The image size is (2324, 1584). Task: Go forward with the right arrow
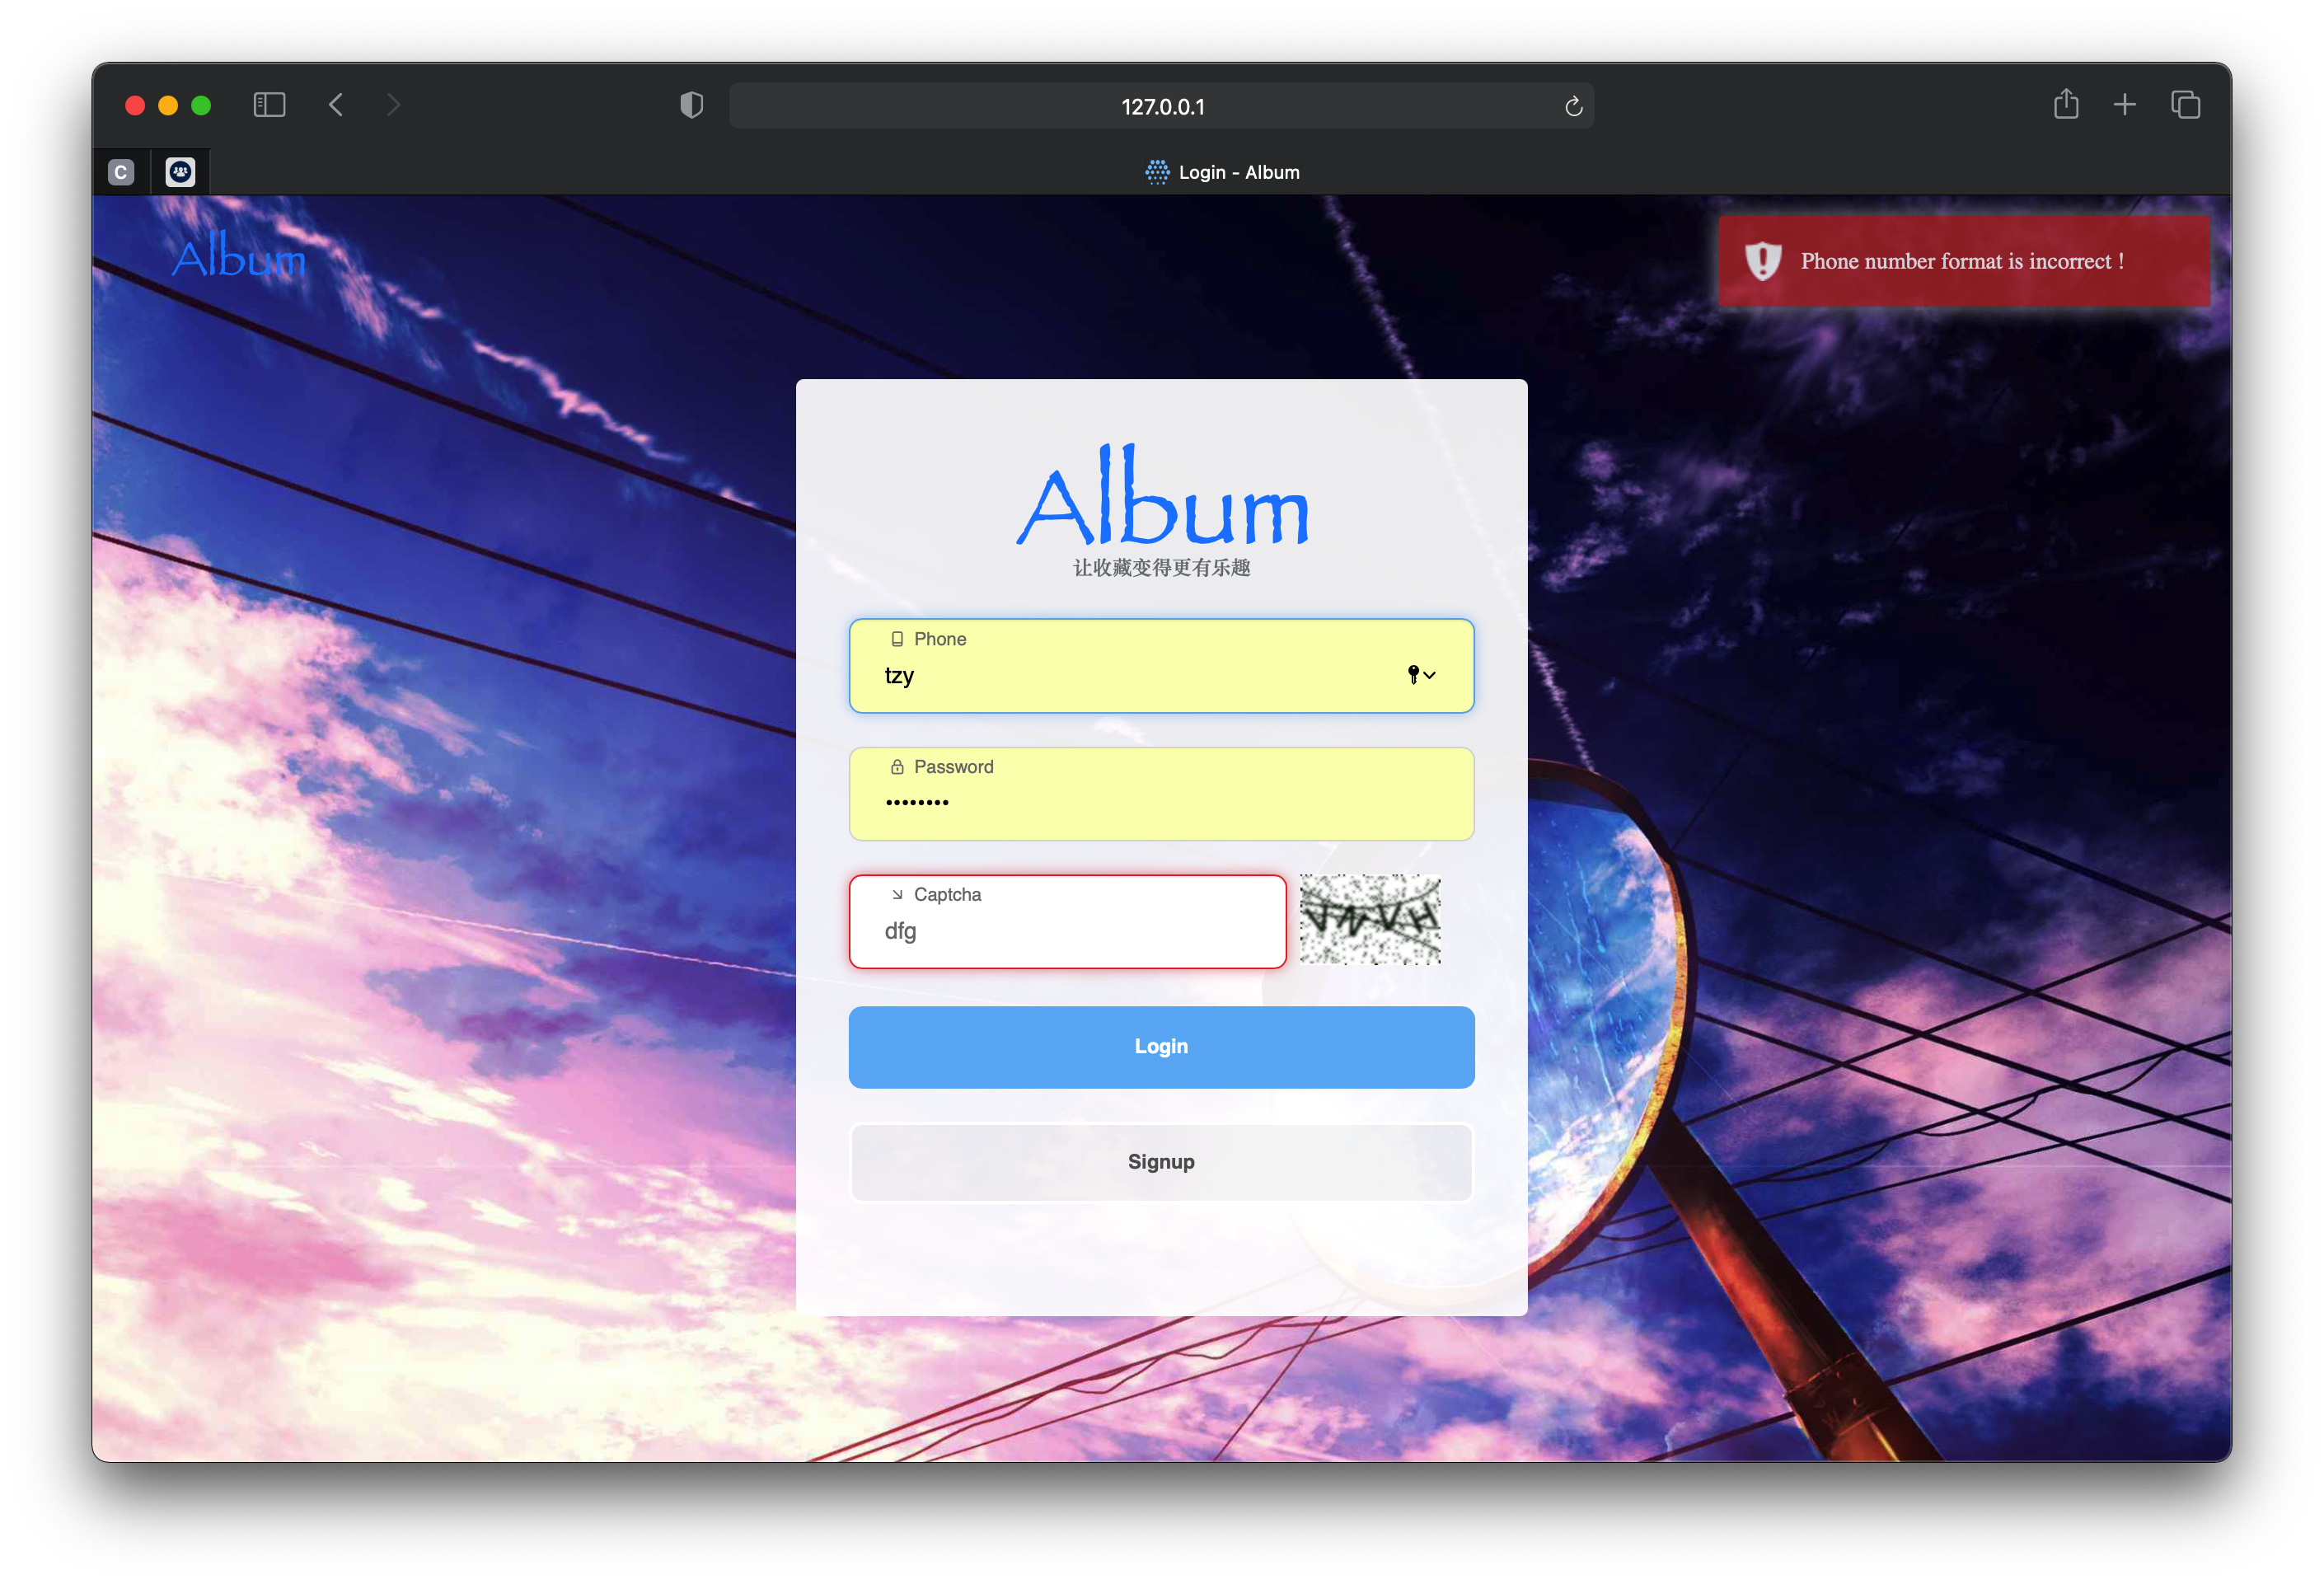coord(393,105)
